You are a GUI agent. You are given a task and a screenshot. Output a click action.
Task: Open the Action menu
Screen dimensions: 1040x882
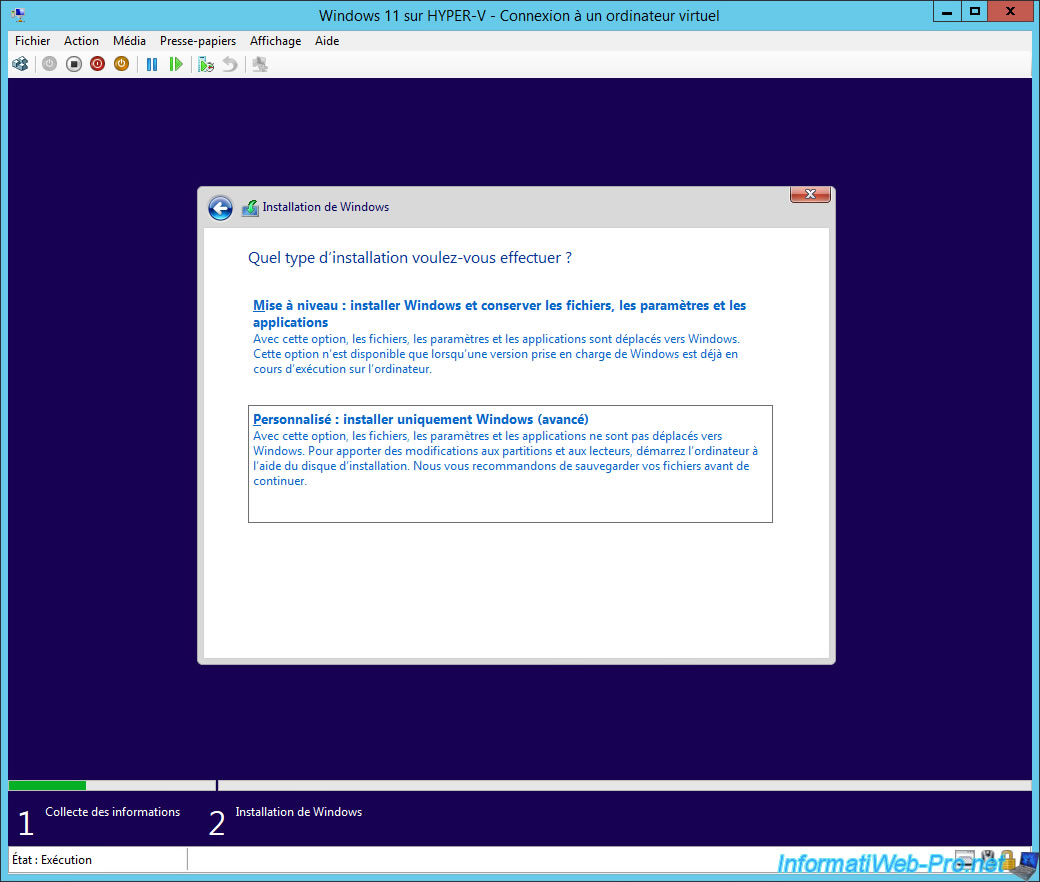[81, 41]
